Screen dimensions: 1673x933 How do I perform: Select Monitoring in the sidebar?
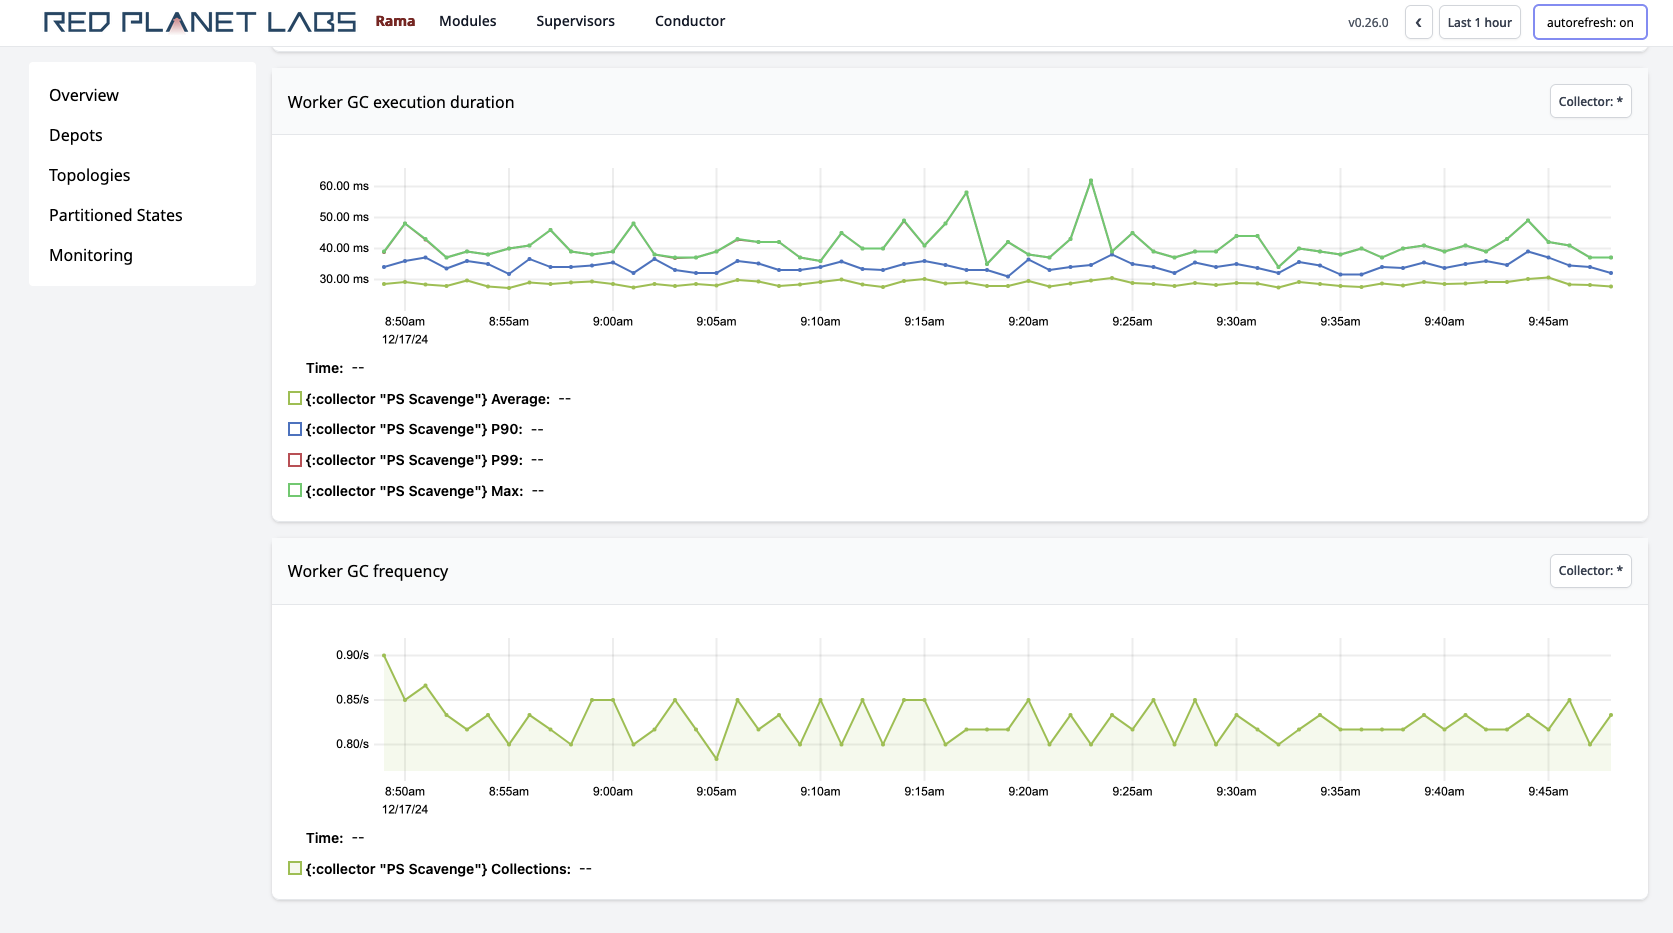tap(91, 255)
